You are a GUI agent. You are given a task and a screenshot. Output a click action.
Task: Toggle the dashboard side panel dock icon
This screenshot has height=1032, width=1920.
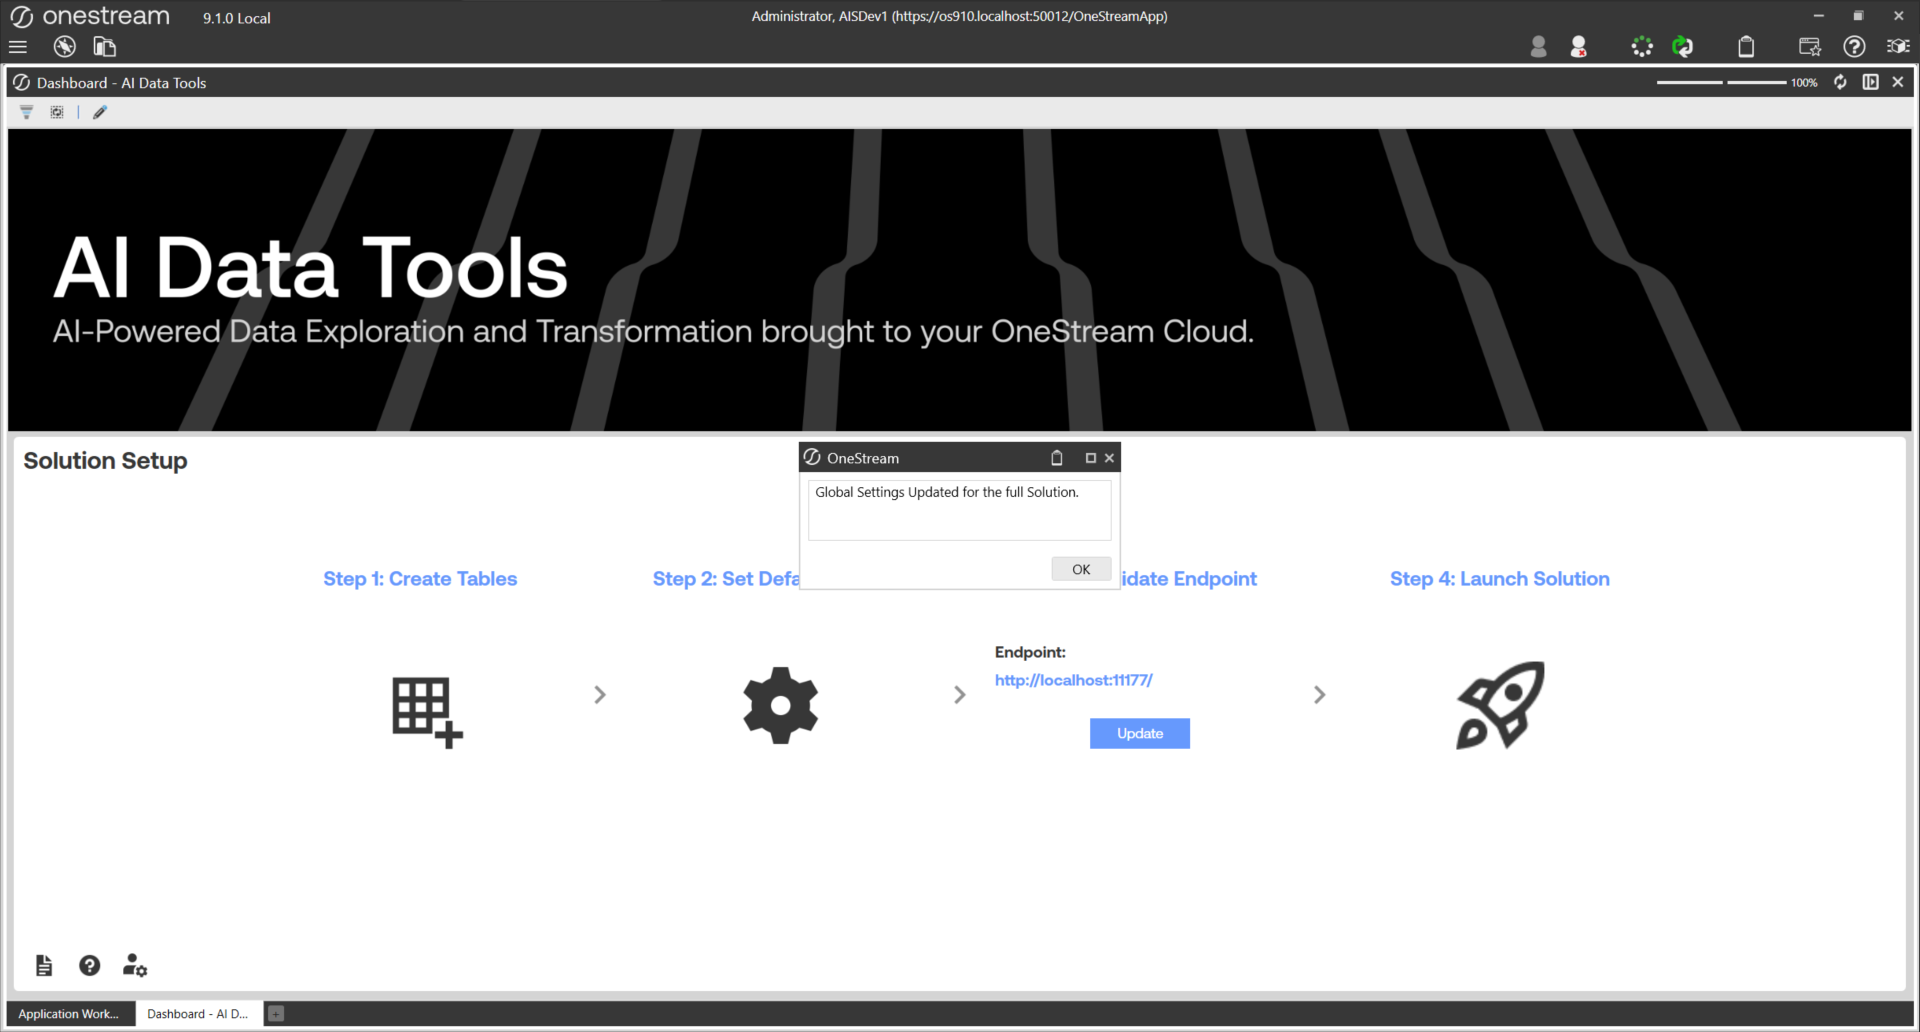coord(1870,82)
